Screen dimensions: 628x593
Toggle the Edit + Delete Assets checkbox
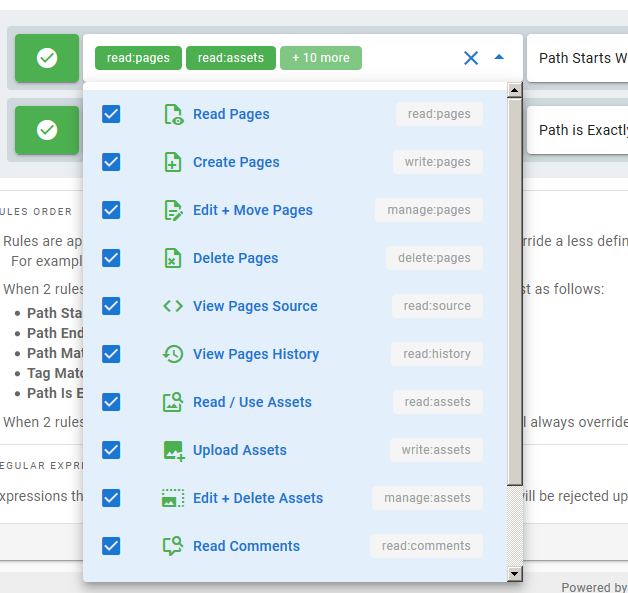click(x=111, y=498)
